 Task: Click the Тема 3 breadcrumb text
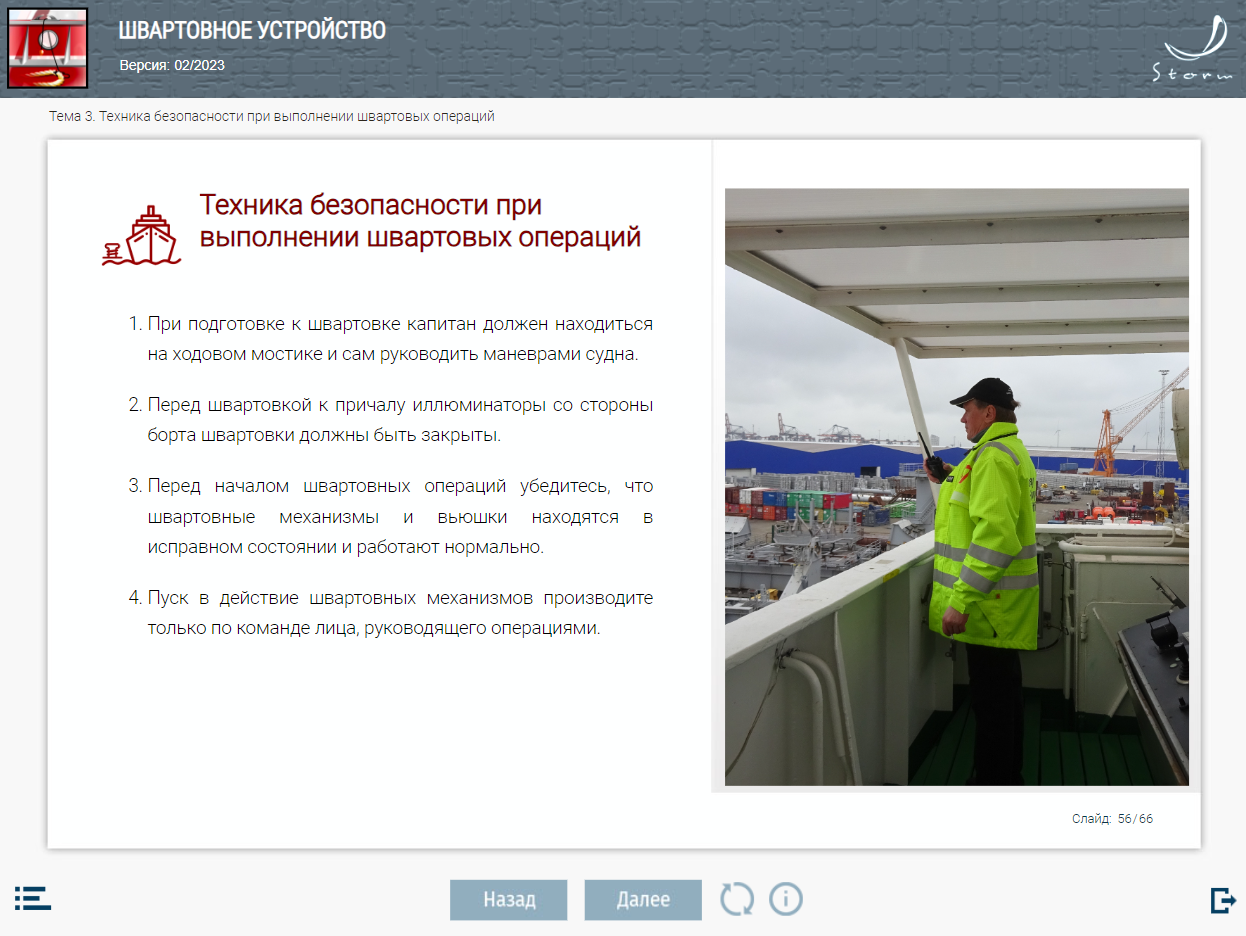tap(272, 116)
